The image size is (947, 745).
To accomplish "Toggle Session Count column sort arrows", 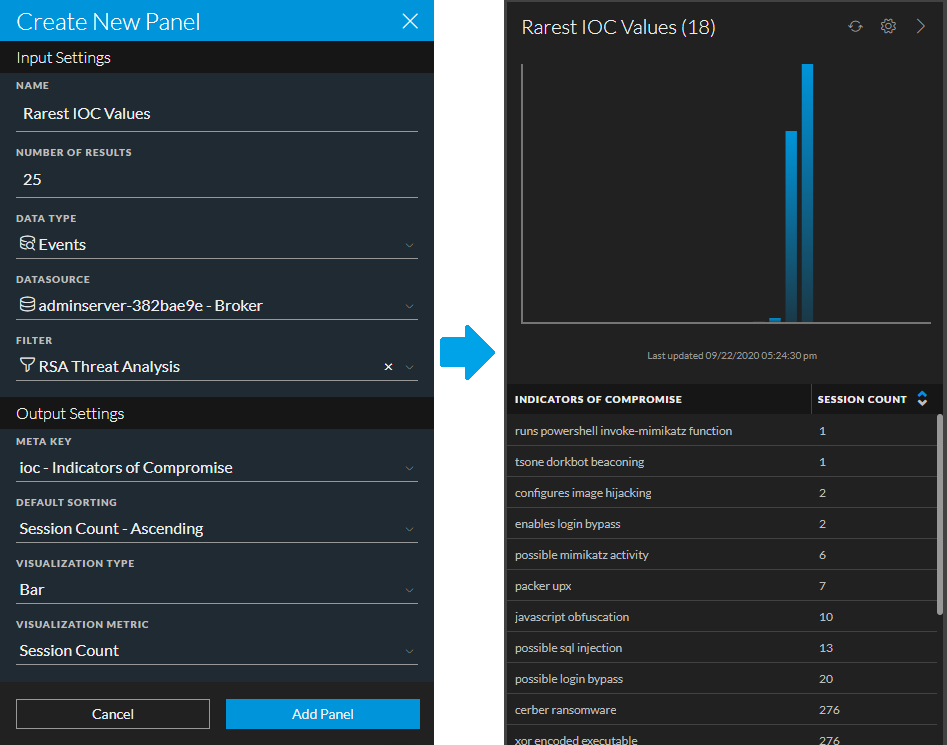I will tap(922, 399).
